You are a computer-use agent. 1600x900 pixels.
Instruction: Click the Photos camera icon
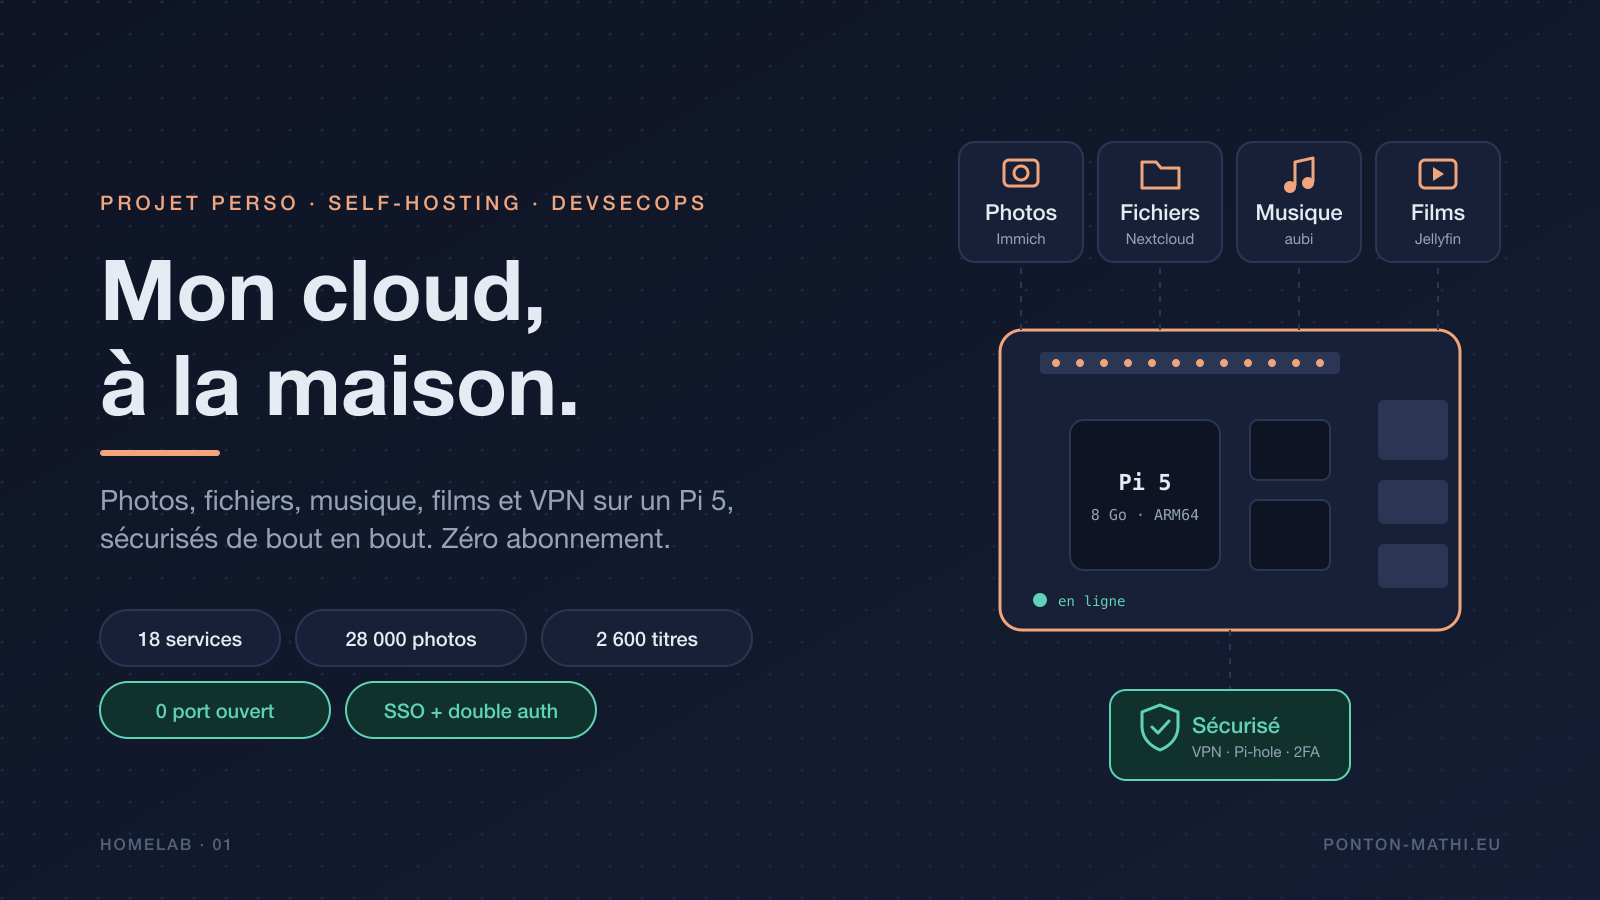point(1021,173)
